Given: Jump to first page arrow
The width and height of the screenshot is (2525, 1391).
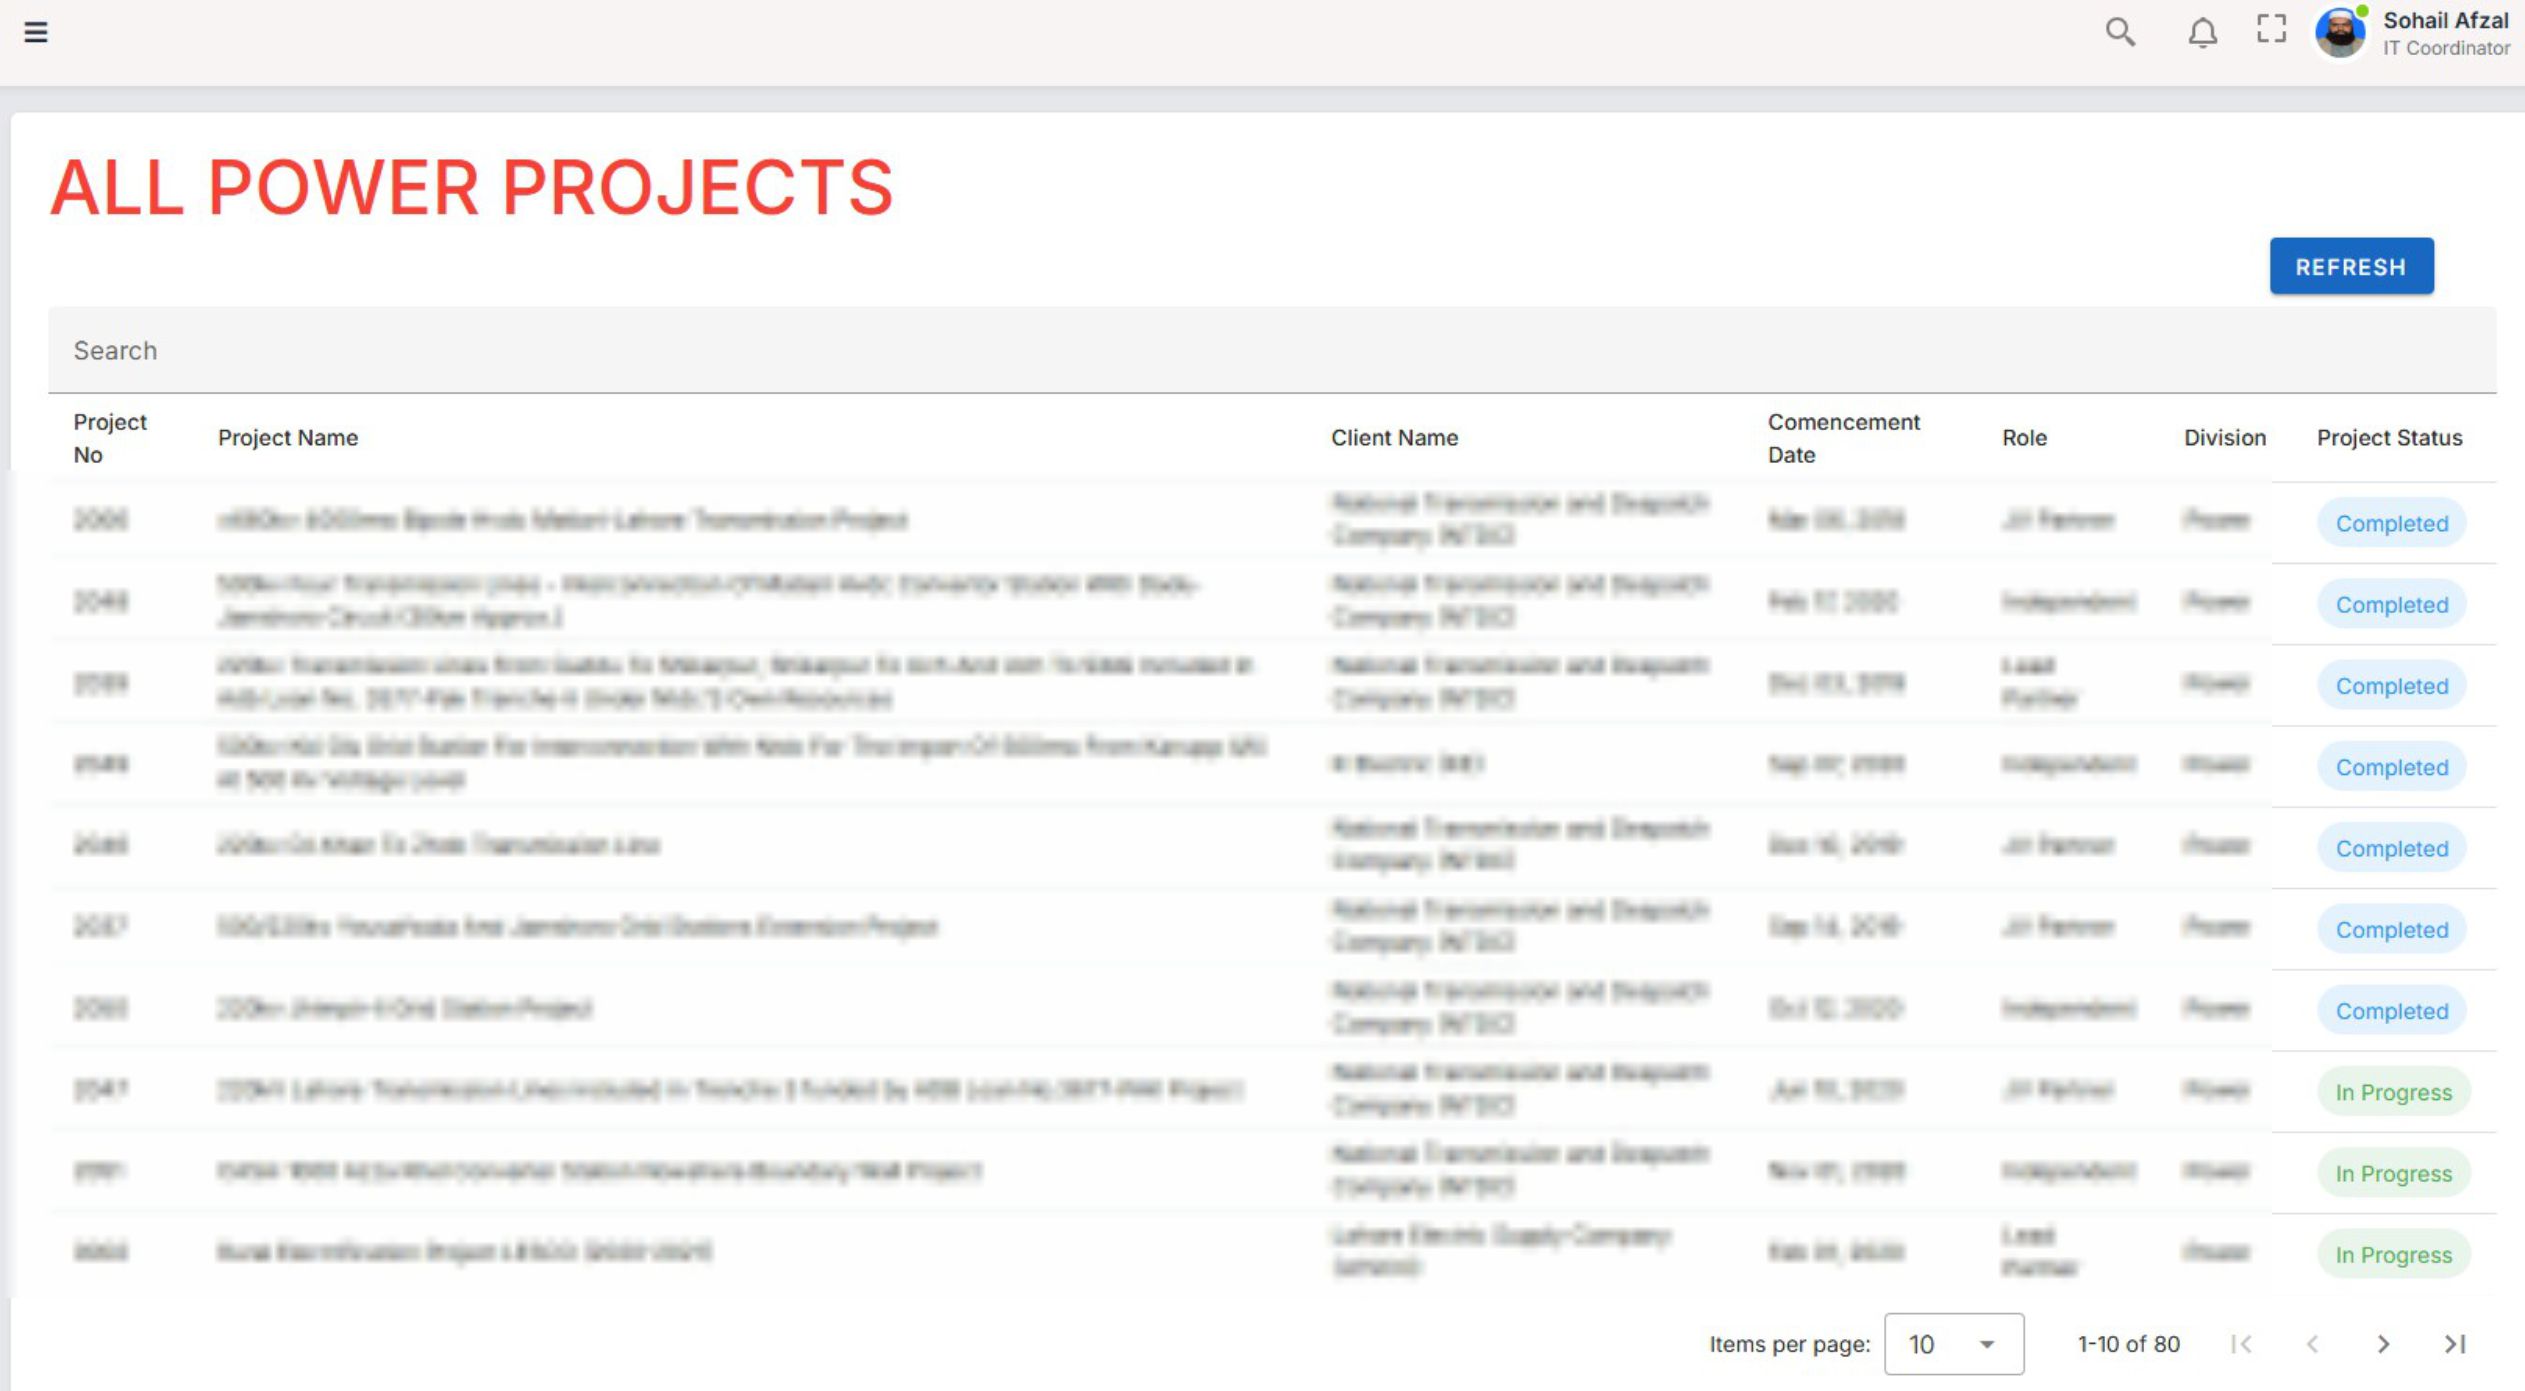Looking at the screenshot, I should point(2241,1344).
